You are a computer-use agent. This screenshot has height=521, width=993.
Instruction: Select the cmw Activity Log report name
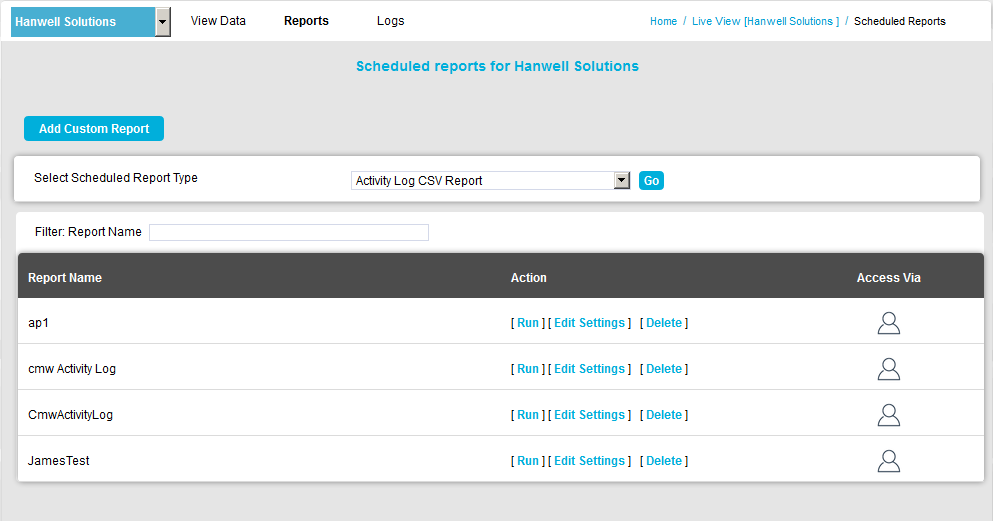pos(72,369)
